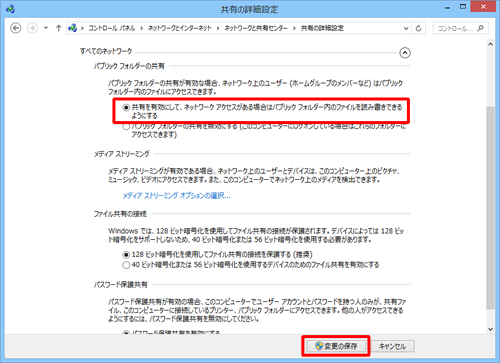The image size is (500, 363).
Task: Maximize the 共有の詳細設定 window
Action: (x=463, y=7)
